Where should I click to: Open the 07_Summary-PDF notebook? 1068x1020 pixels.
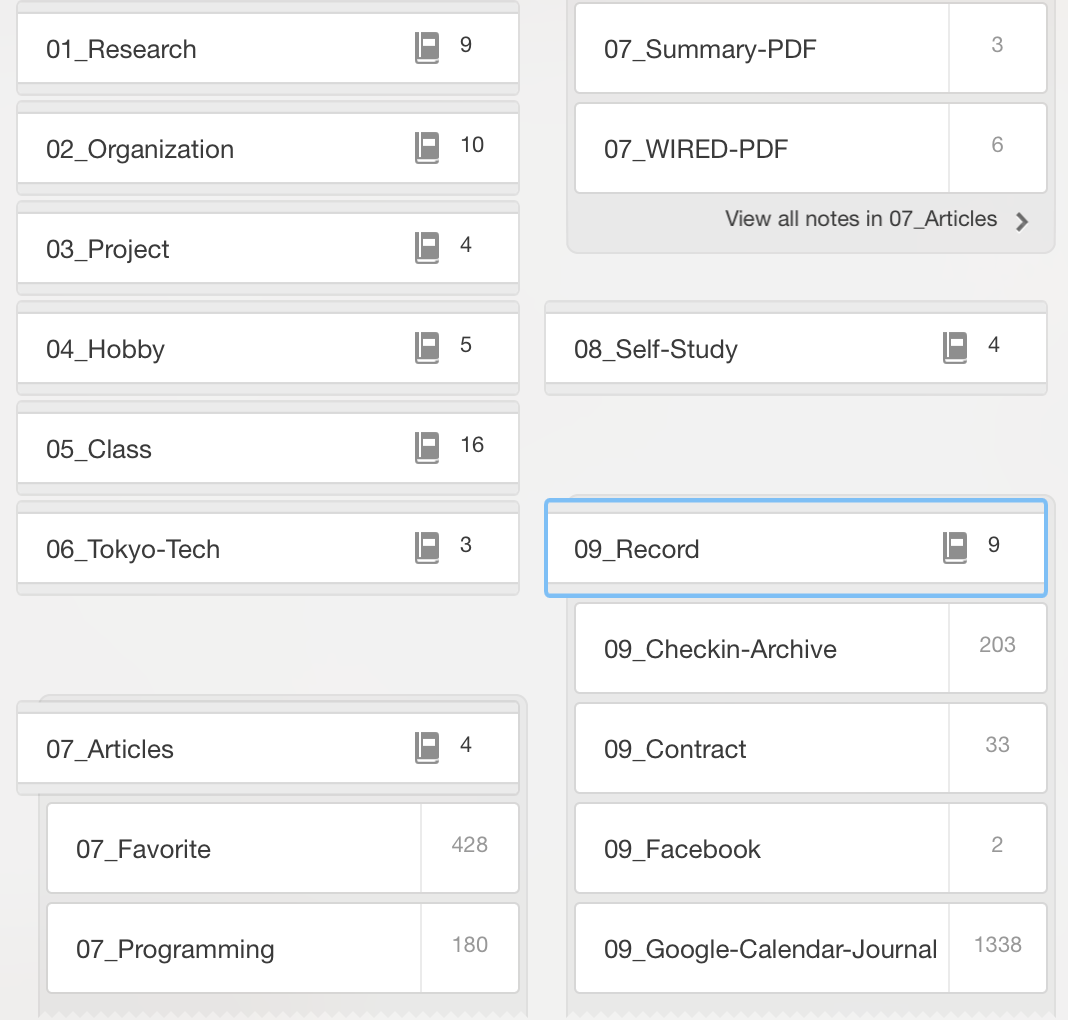(811, 48)
